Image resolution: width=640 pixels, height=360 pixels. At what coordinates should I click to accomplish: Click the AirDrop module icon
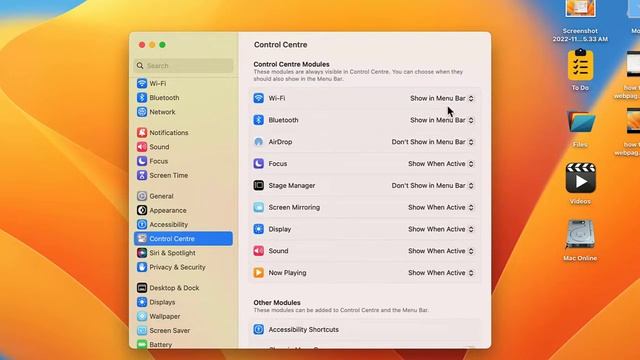point(258,142)
